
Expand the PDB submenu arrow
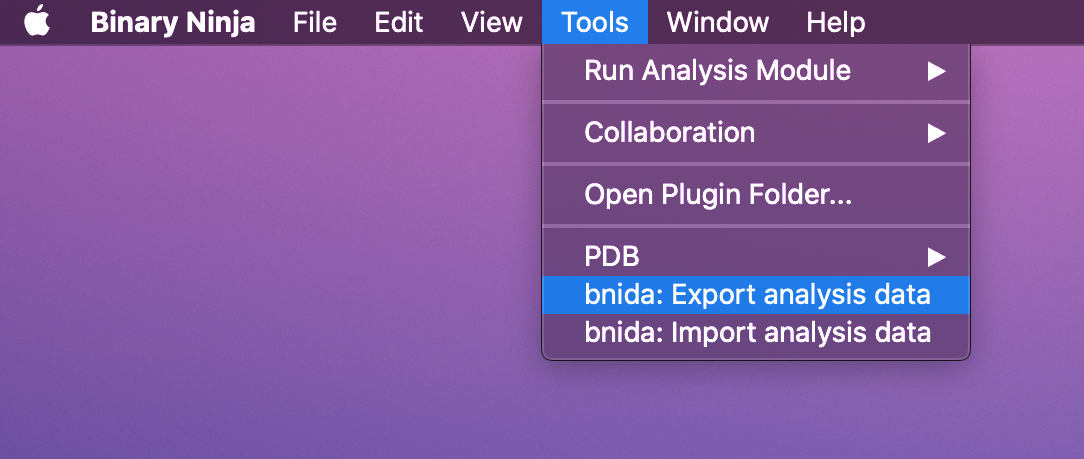point(937,257)
